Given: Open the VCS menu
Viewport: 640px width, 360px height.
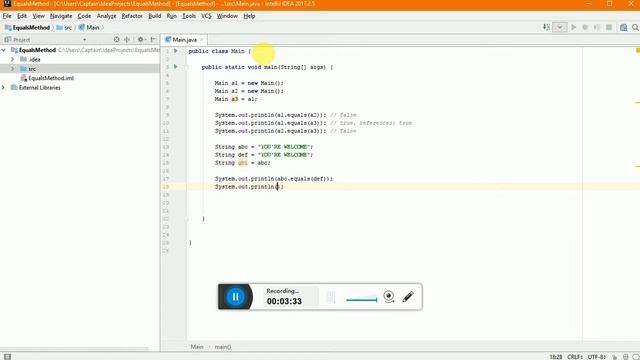Looking at the screenshot, I should pos(206,16).
